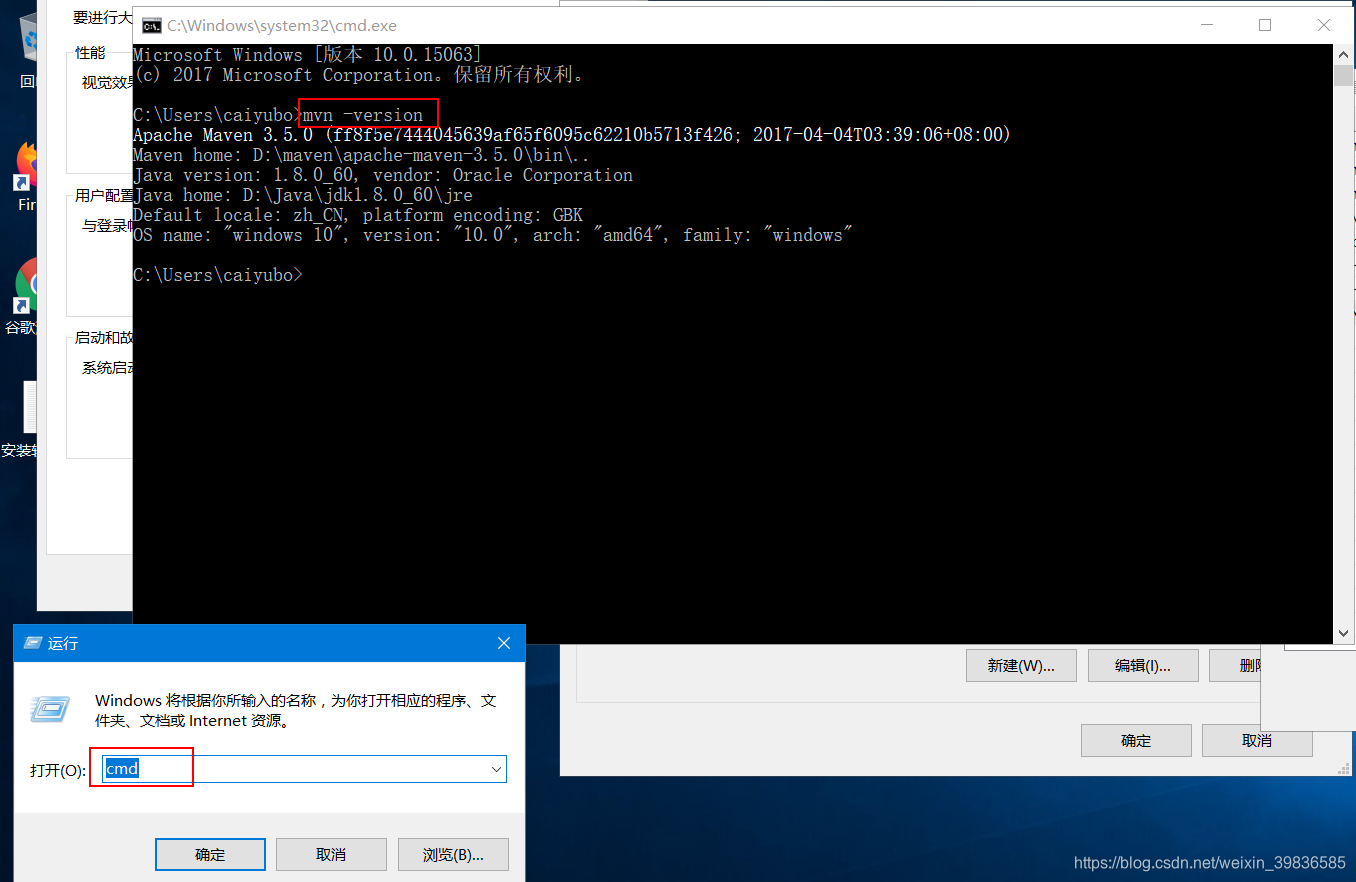The width and height of the screenshot is (1356, 882).
Task: Close the Run dialog
Action: [x=504, y=643]
